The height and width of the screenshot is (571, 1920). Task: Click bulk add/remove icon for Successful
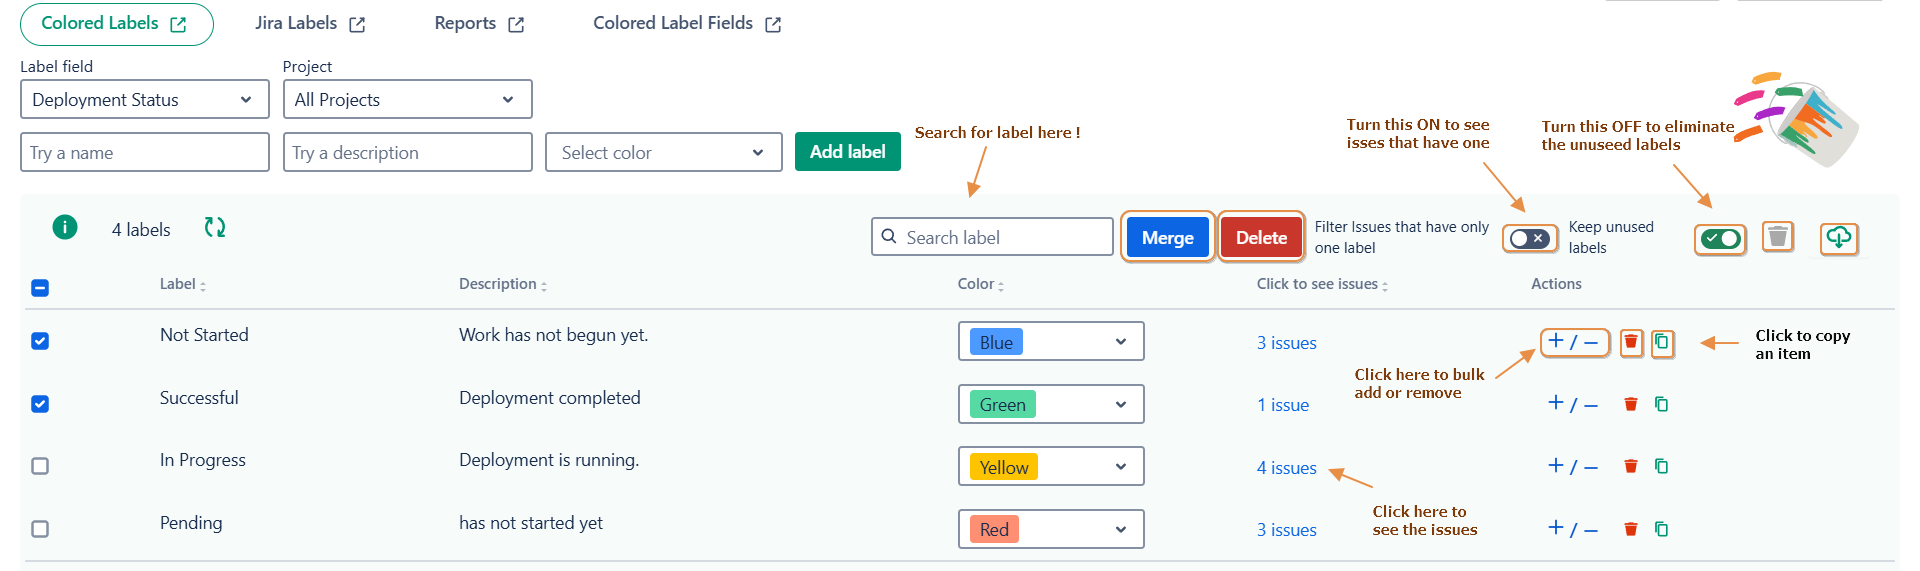1572,405
